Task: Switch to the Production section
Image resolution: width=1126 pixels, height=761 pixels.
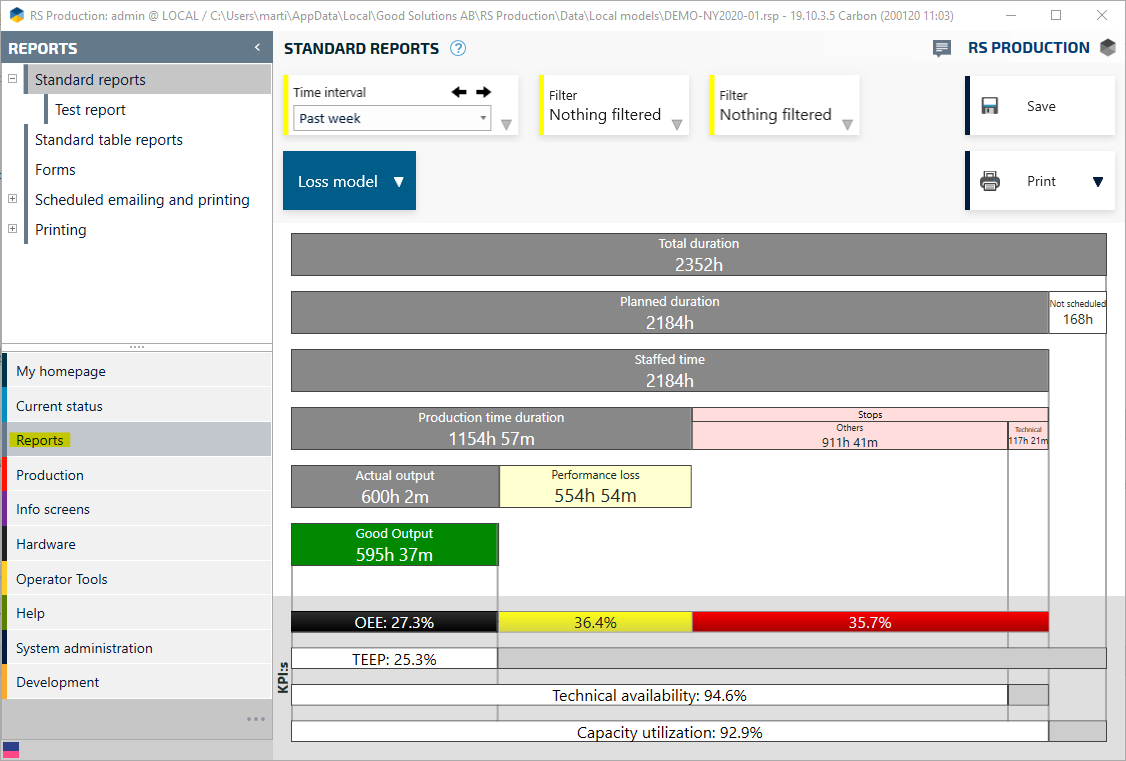Action: 50,475
